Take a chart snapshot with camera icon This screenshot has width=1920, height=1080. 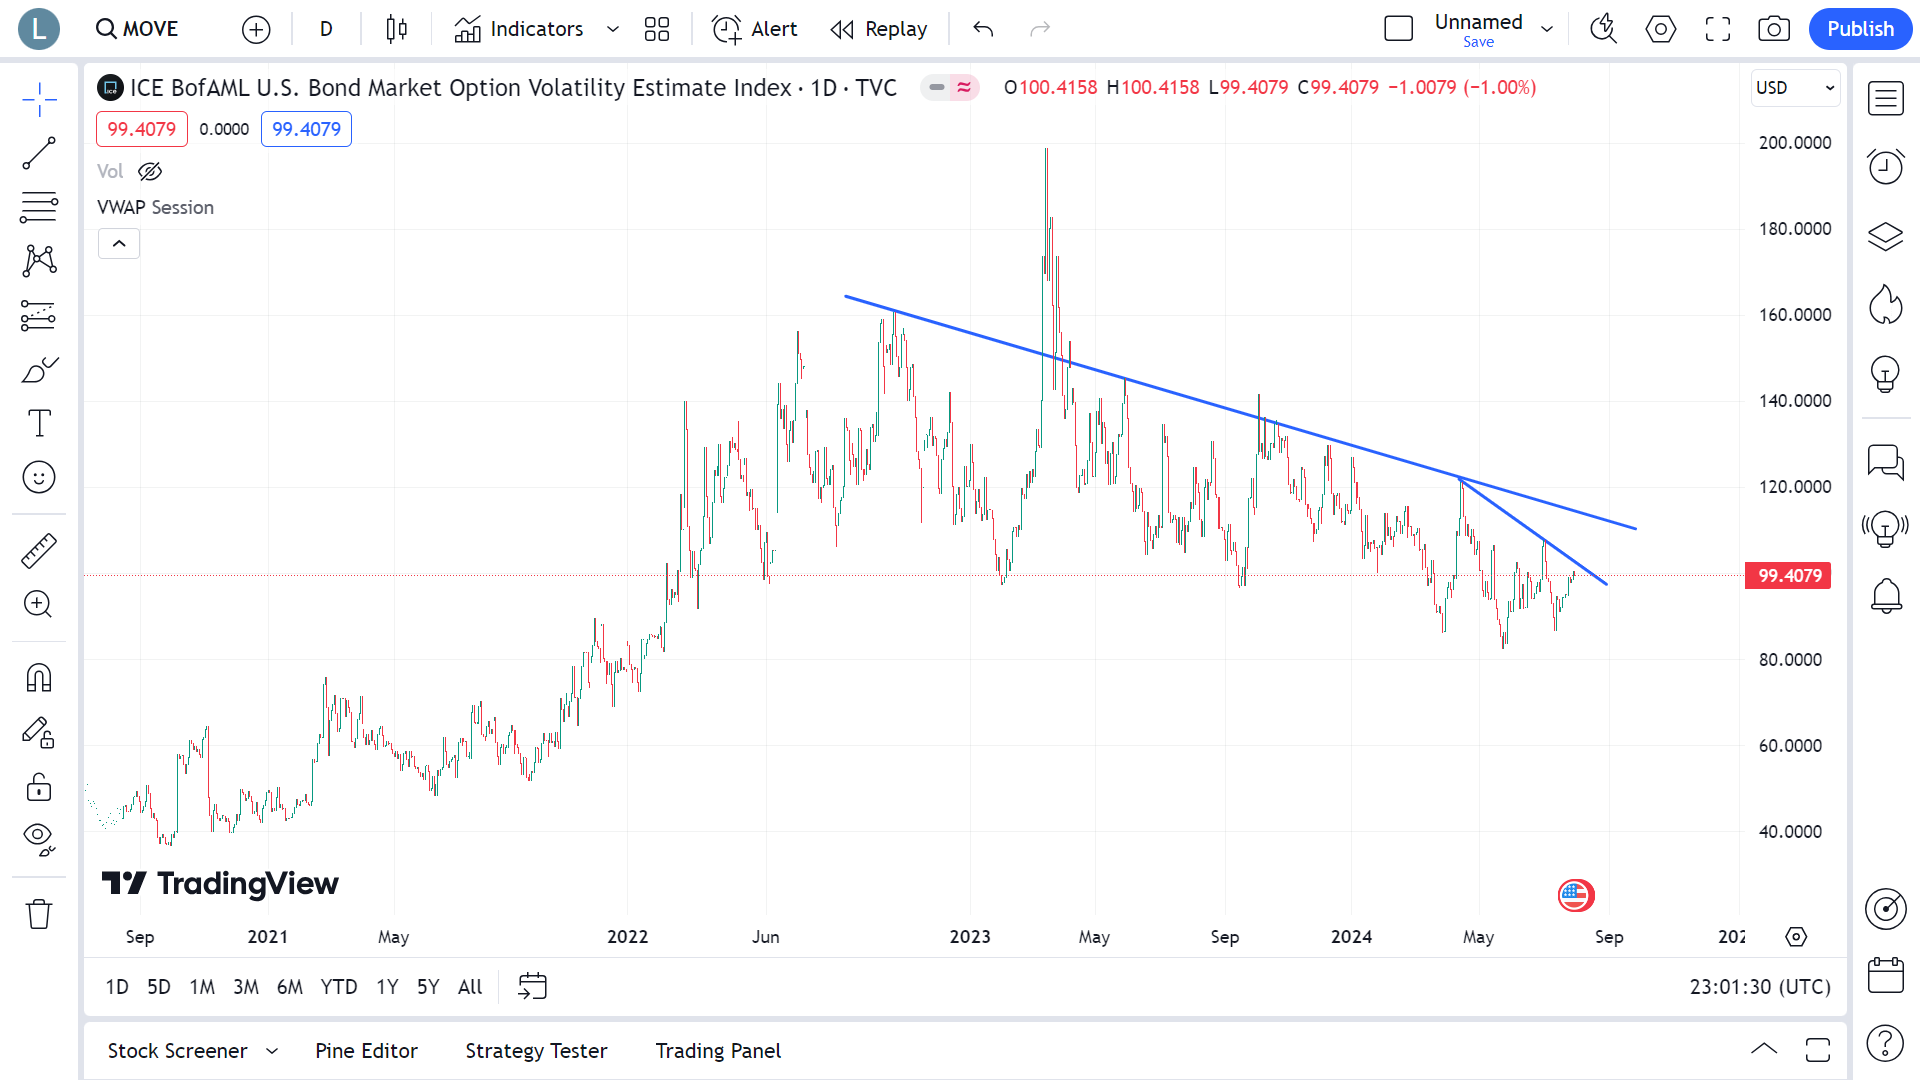click(x=1774, y=29)
